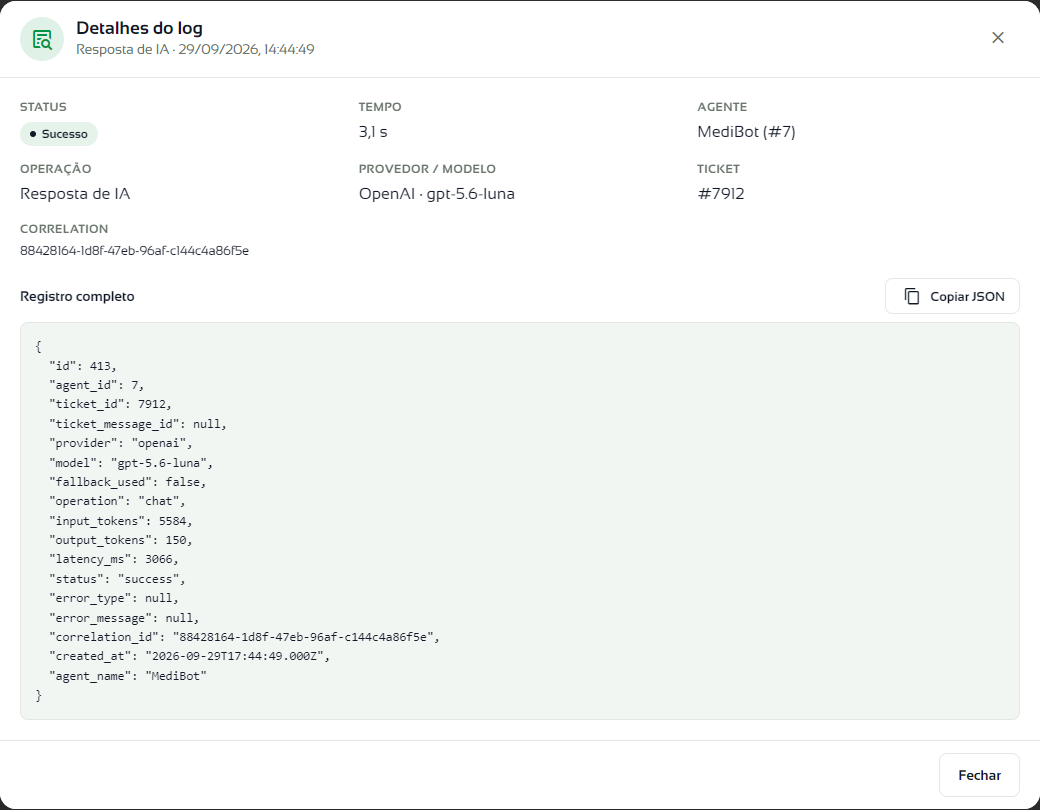Image resolution: width=1040 pixels, height=810 pixels.
Task: Click the JSON "created_at" timestamp line
Action: [x=190, y=657]
